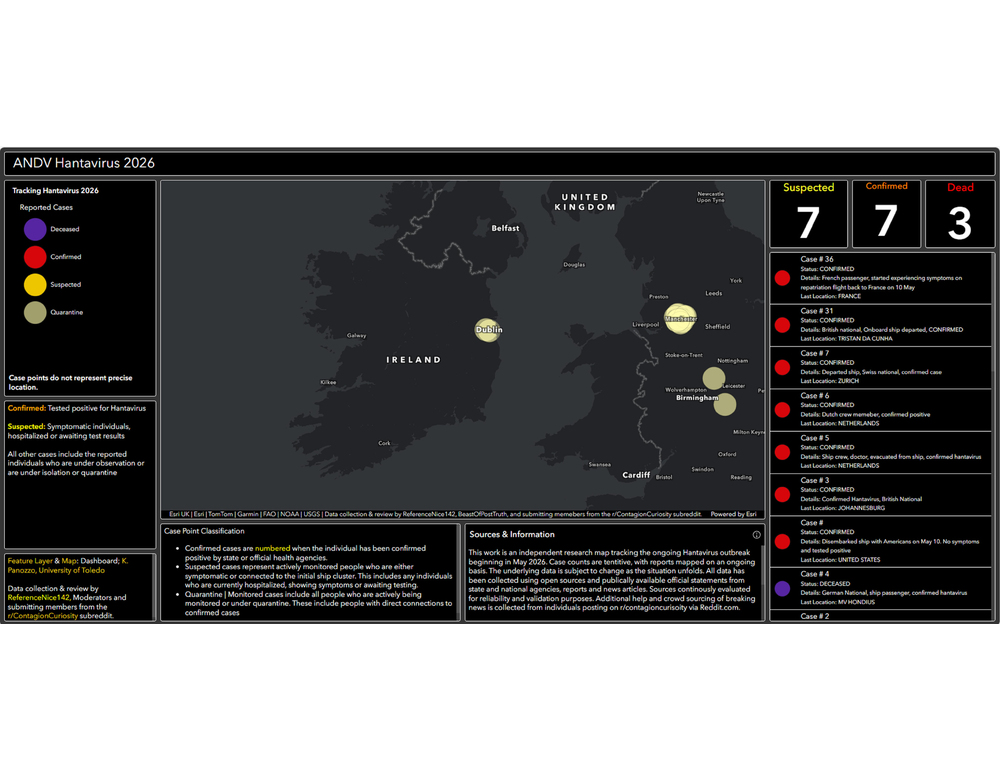Click the Confirmed 7 indicator card
1000x770 pixels.
point(886,214)
